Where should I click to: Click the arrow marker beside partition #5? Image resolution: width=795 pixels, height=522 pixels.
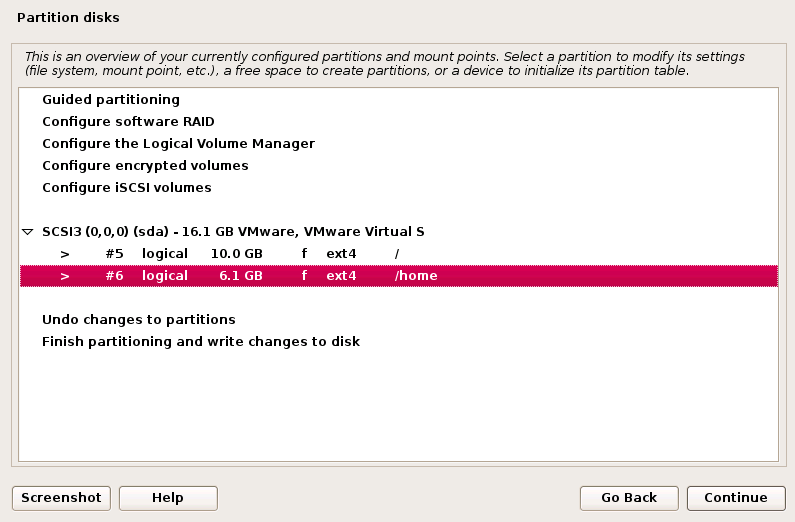64,254
